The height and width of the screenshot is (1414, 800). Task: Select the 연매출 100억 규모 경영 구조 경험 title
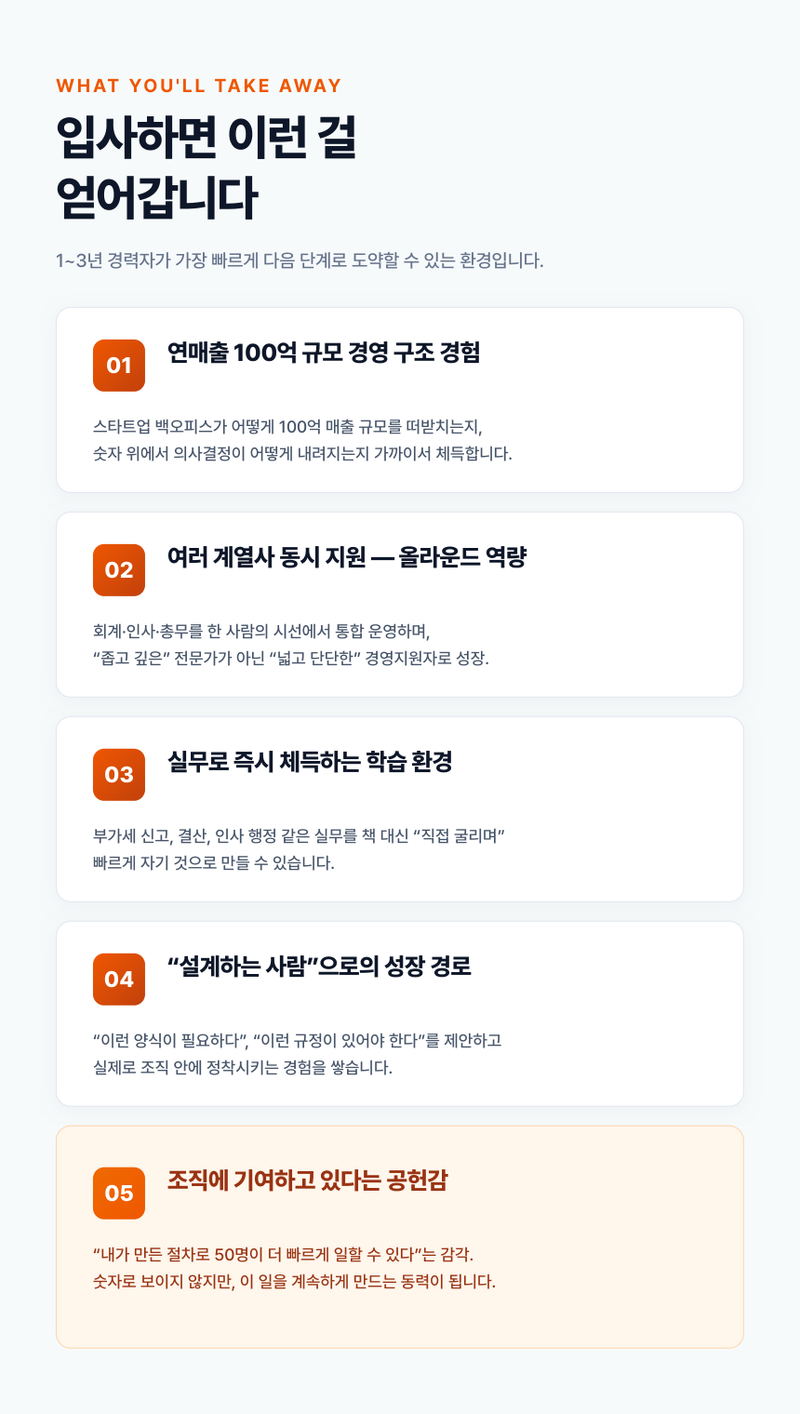(x=324, y=353)
